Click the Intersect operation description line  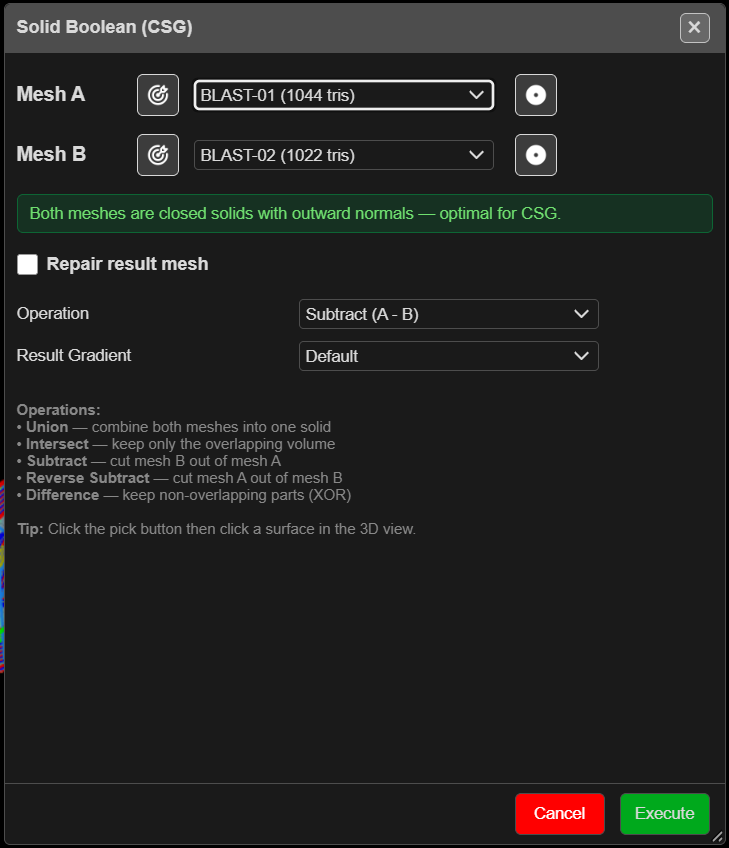pyautogui.click(x=176, y=444)
